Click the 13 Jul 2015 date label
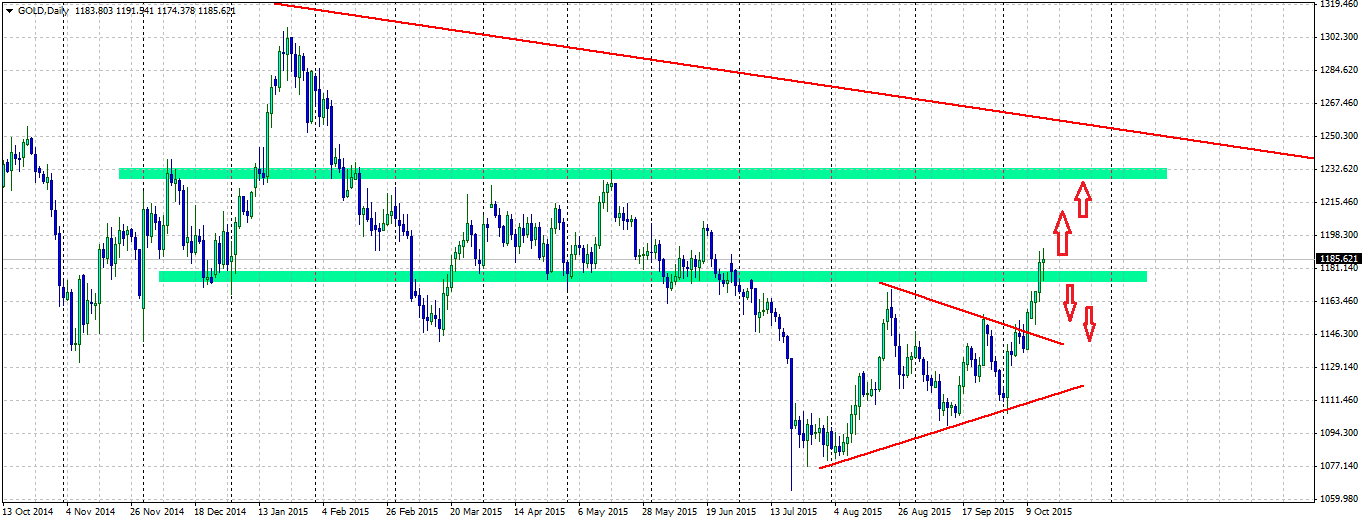 click(x=796, y=511)
